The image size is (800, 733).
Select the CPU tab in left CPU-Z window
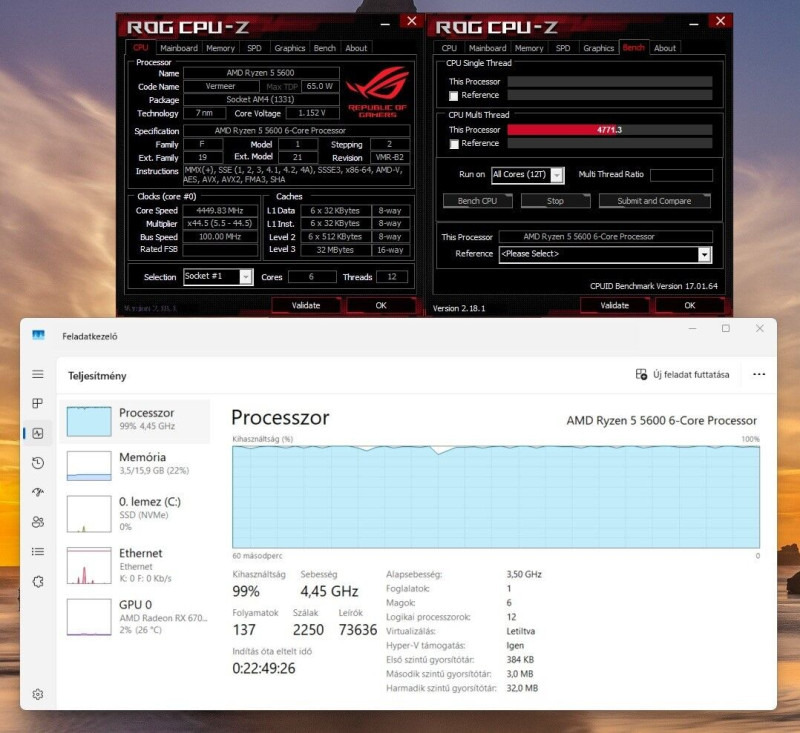(x=140, y=47)
